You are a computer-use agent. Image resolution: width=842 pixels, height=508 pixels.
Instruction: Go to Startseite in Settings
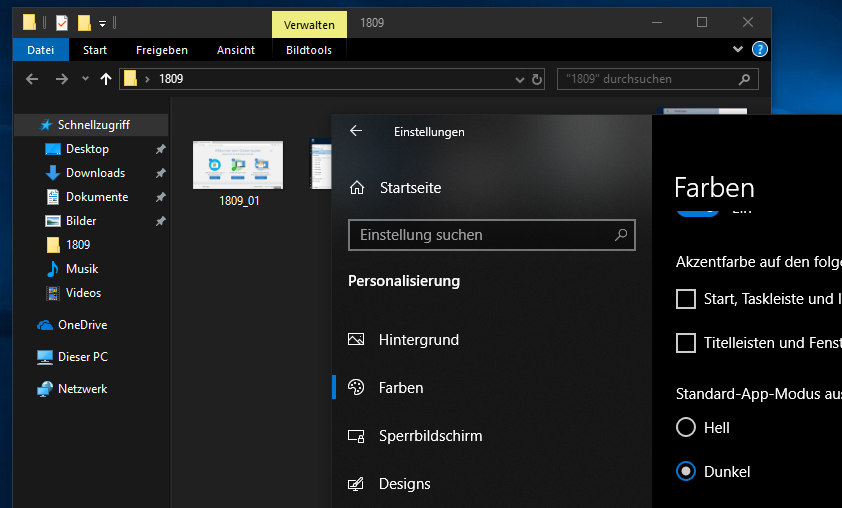pos(409,188)
